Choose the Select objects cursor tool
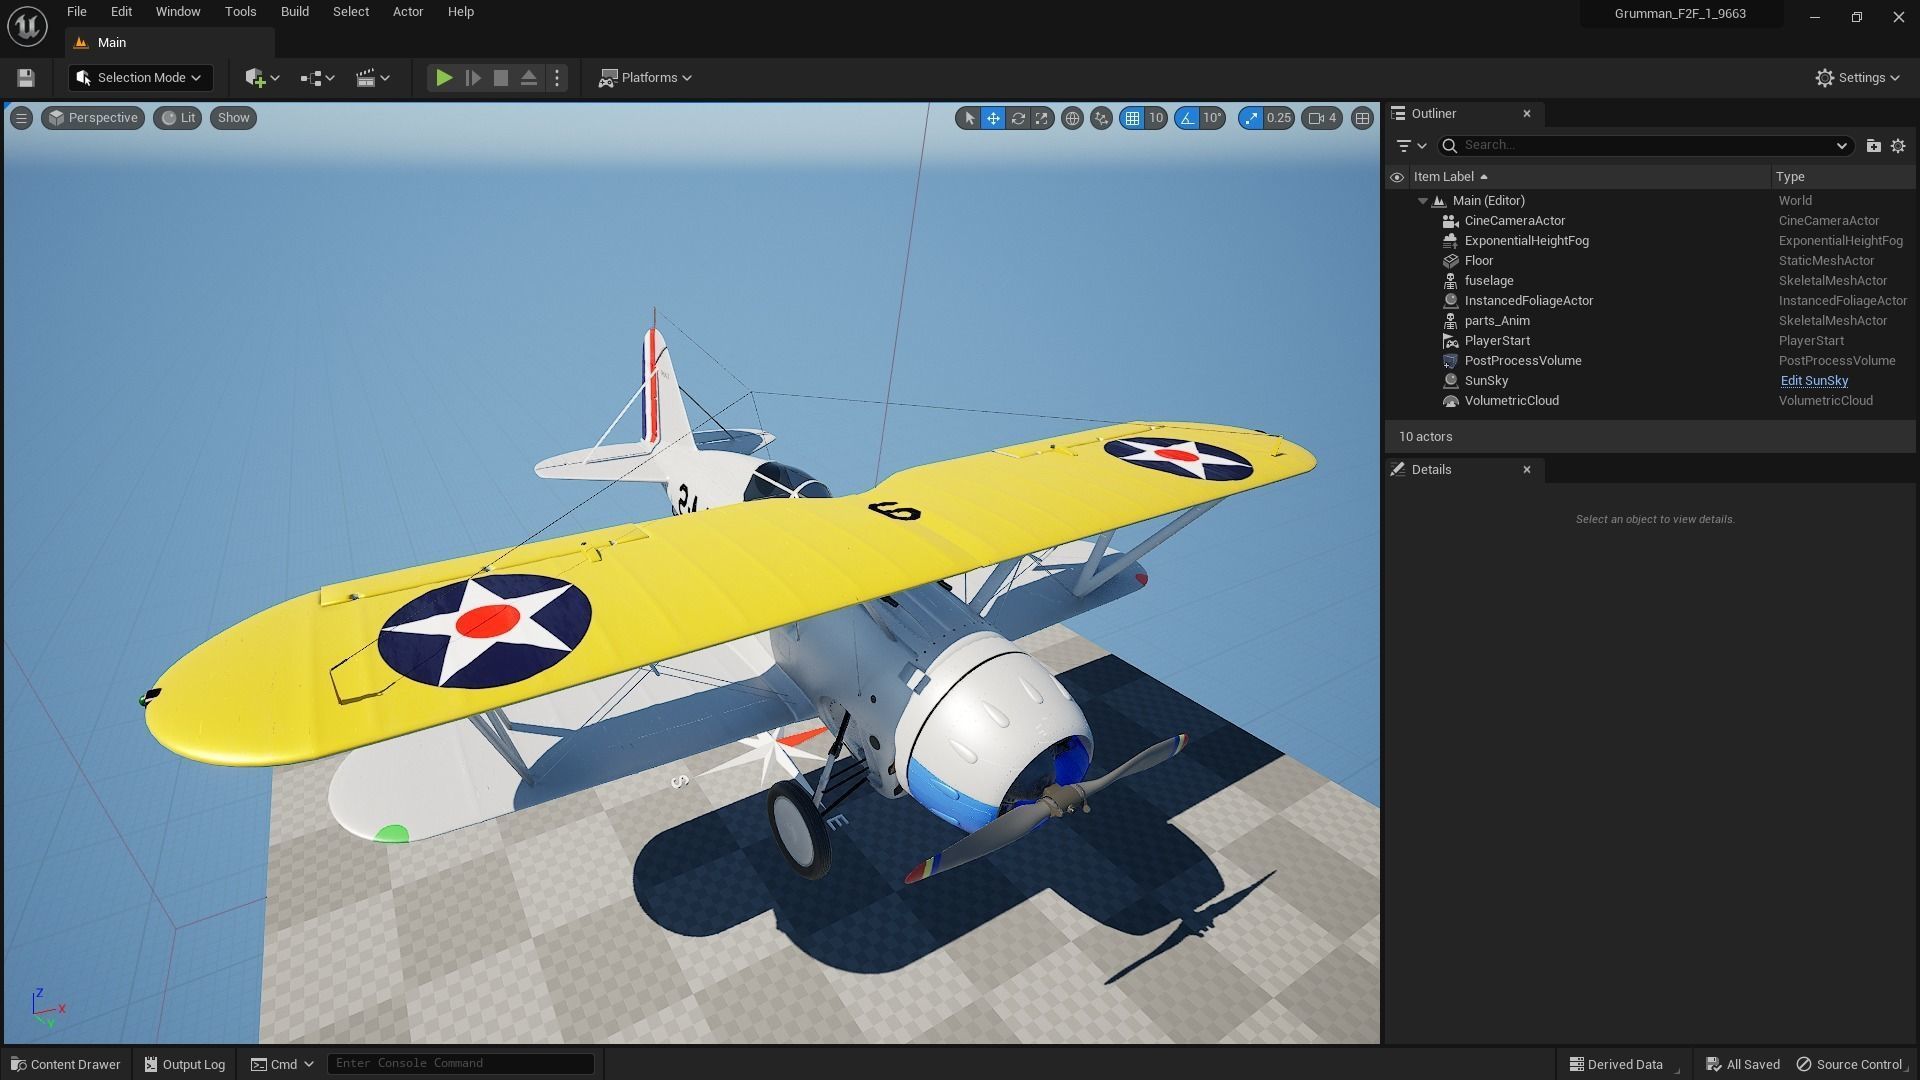 968,118
